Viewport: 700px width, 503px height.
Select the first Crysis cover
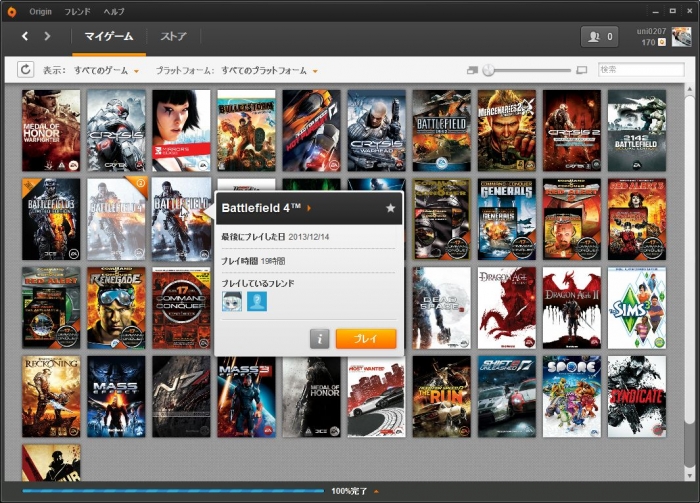[x=116, y=130]
